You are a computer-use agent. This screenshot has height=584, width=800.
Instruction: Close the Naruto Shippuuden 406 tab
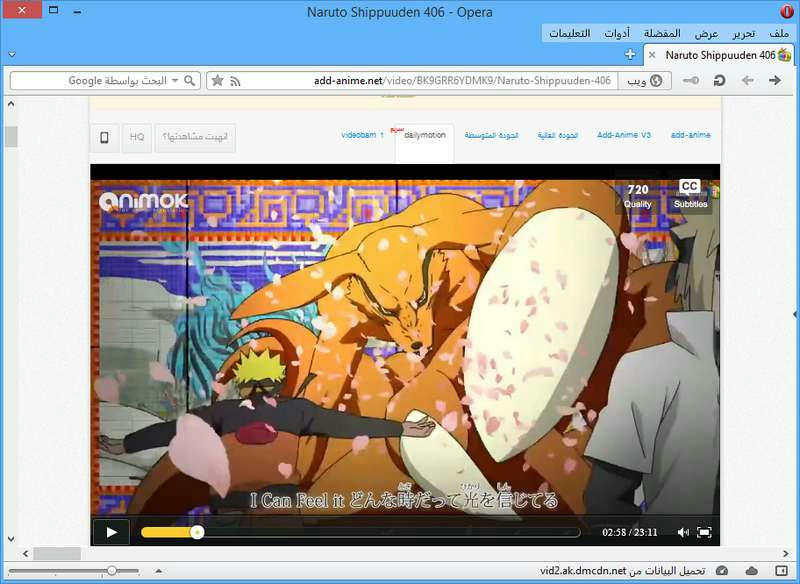click(652, 55)
